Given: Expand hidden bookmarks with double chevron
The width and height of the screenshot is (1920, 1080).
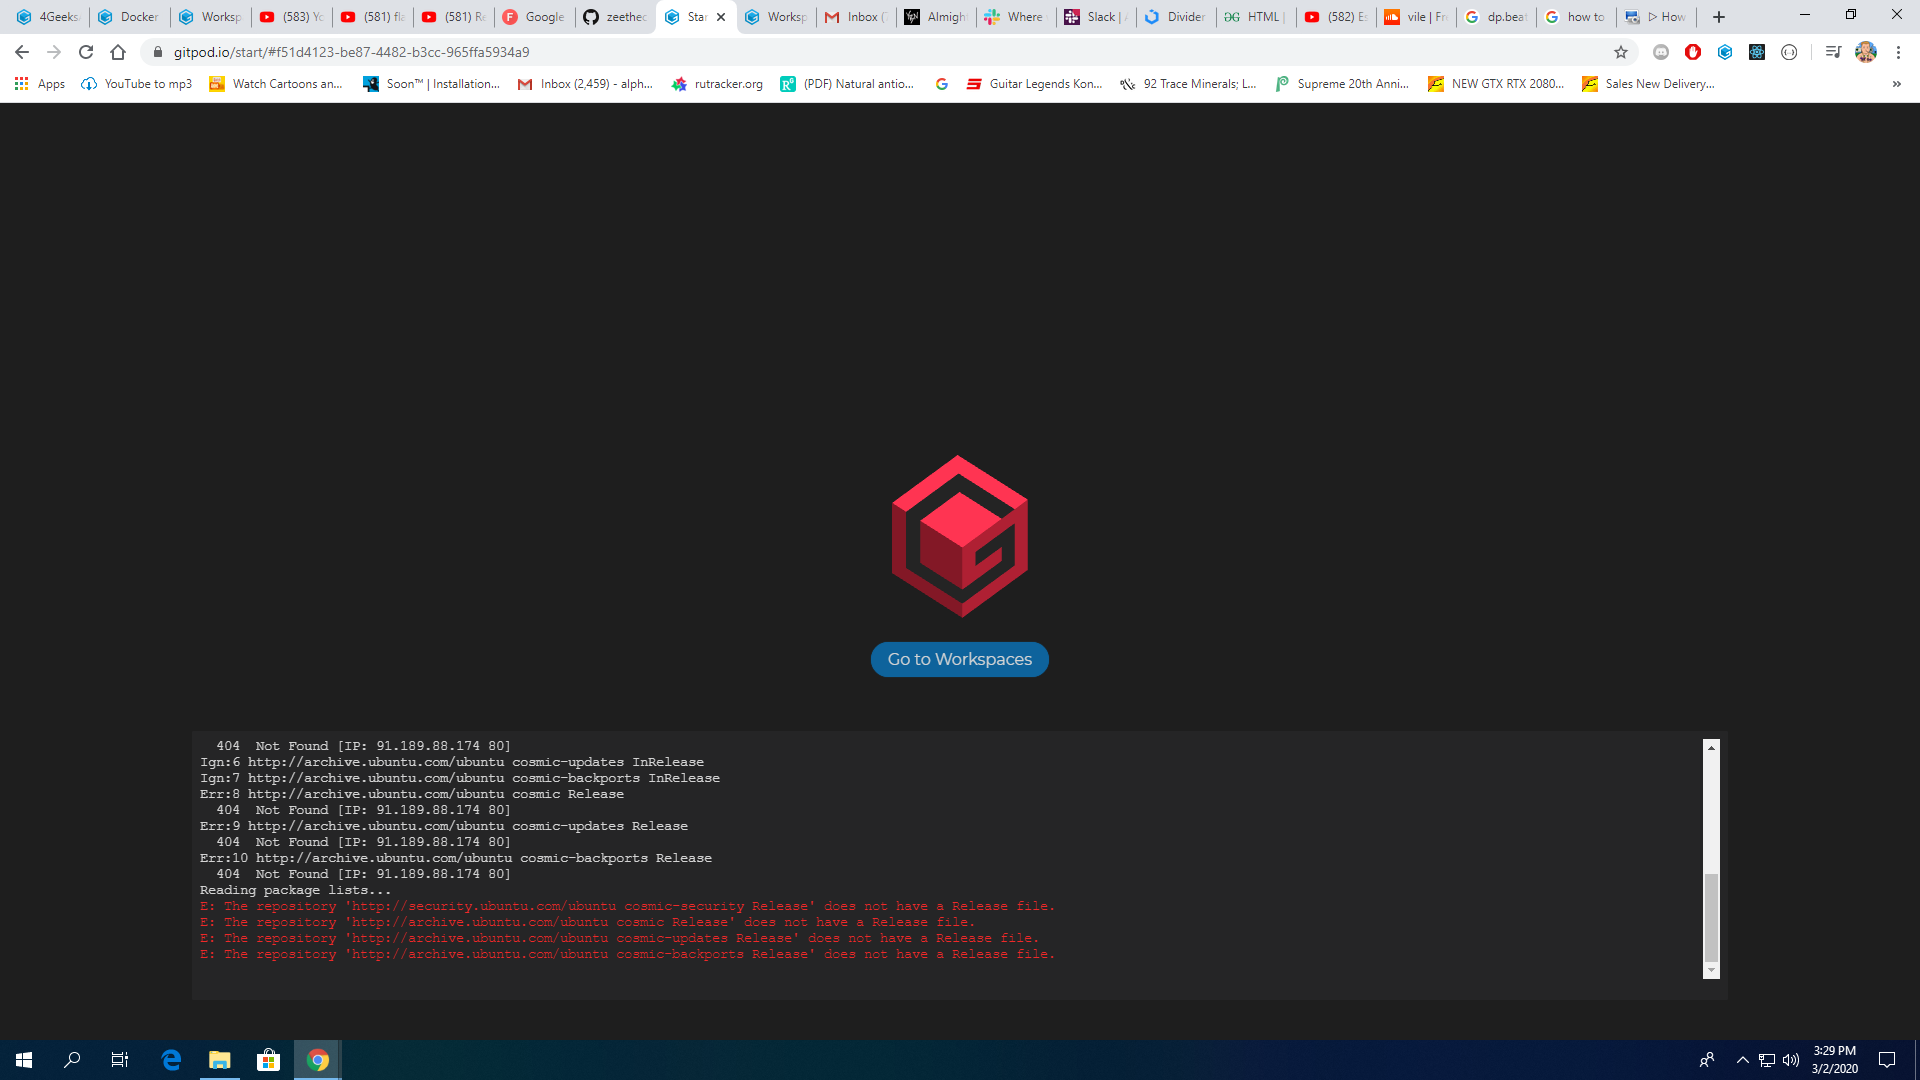Looking at the screenshot, I should pyautogui.click(x=1897, y=84).
